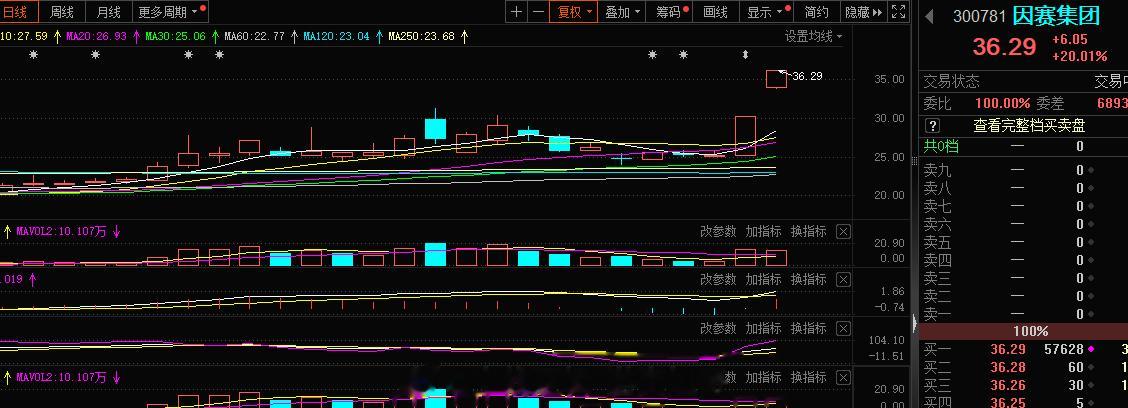
Task: Click 加指标 in the first MAVOL2 panel
Action: pyautogui.click(x=763, y=232)
